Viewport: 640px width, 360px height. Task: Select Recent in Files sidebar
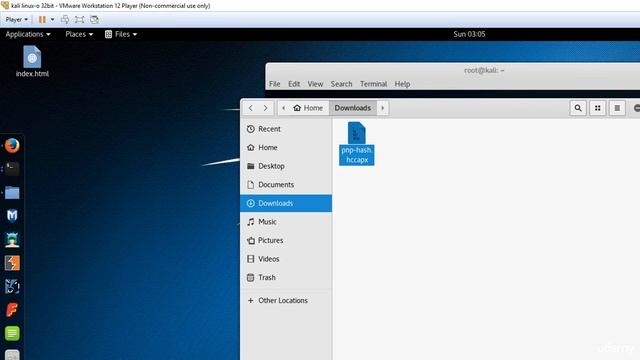(286, 129)
